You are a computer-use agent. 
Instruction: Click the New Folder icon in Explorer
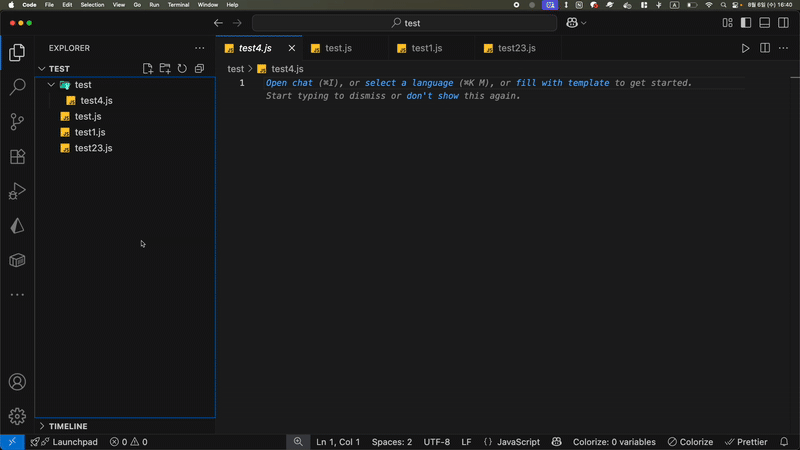[x=165, y=69]
